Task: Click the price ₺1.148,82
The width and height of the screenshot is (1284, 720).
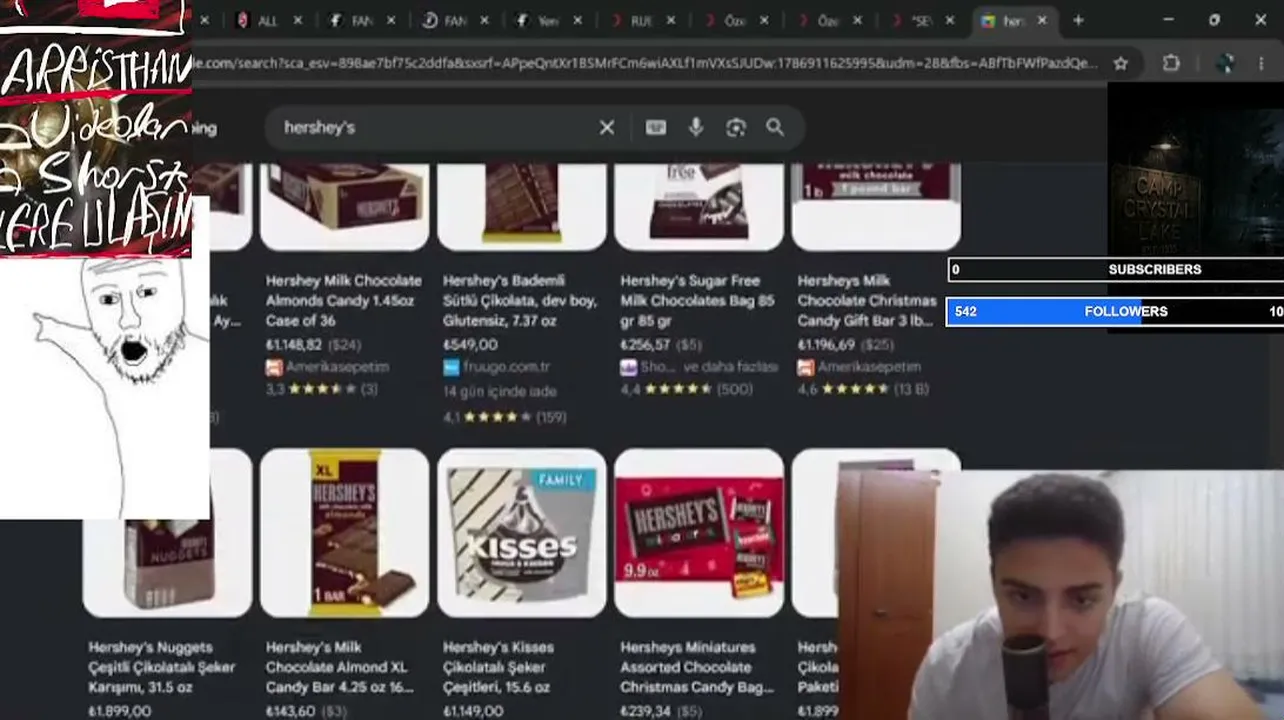Action: (294, 345)
